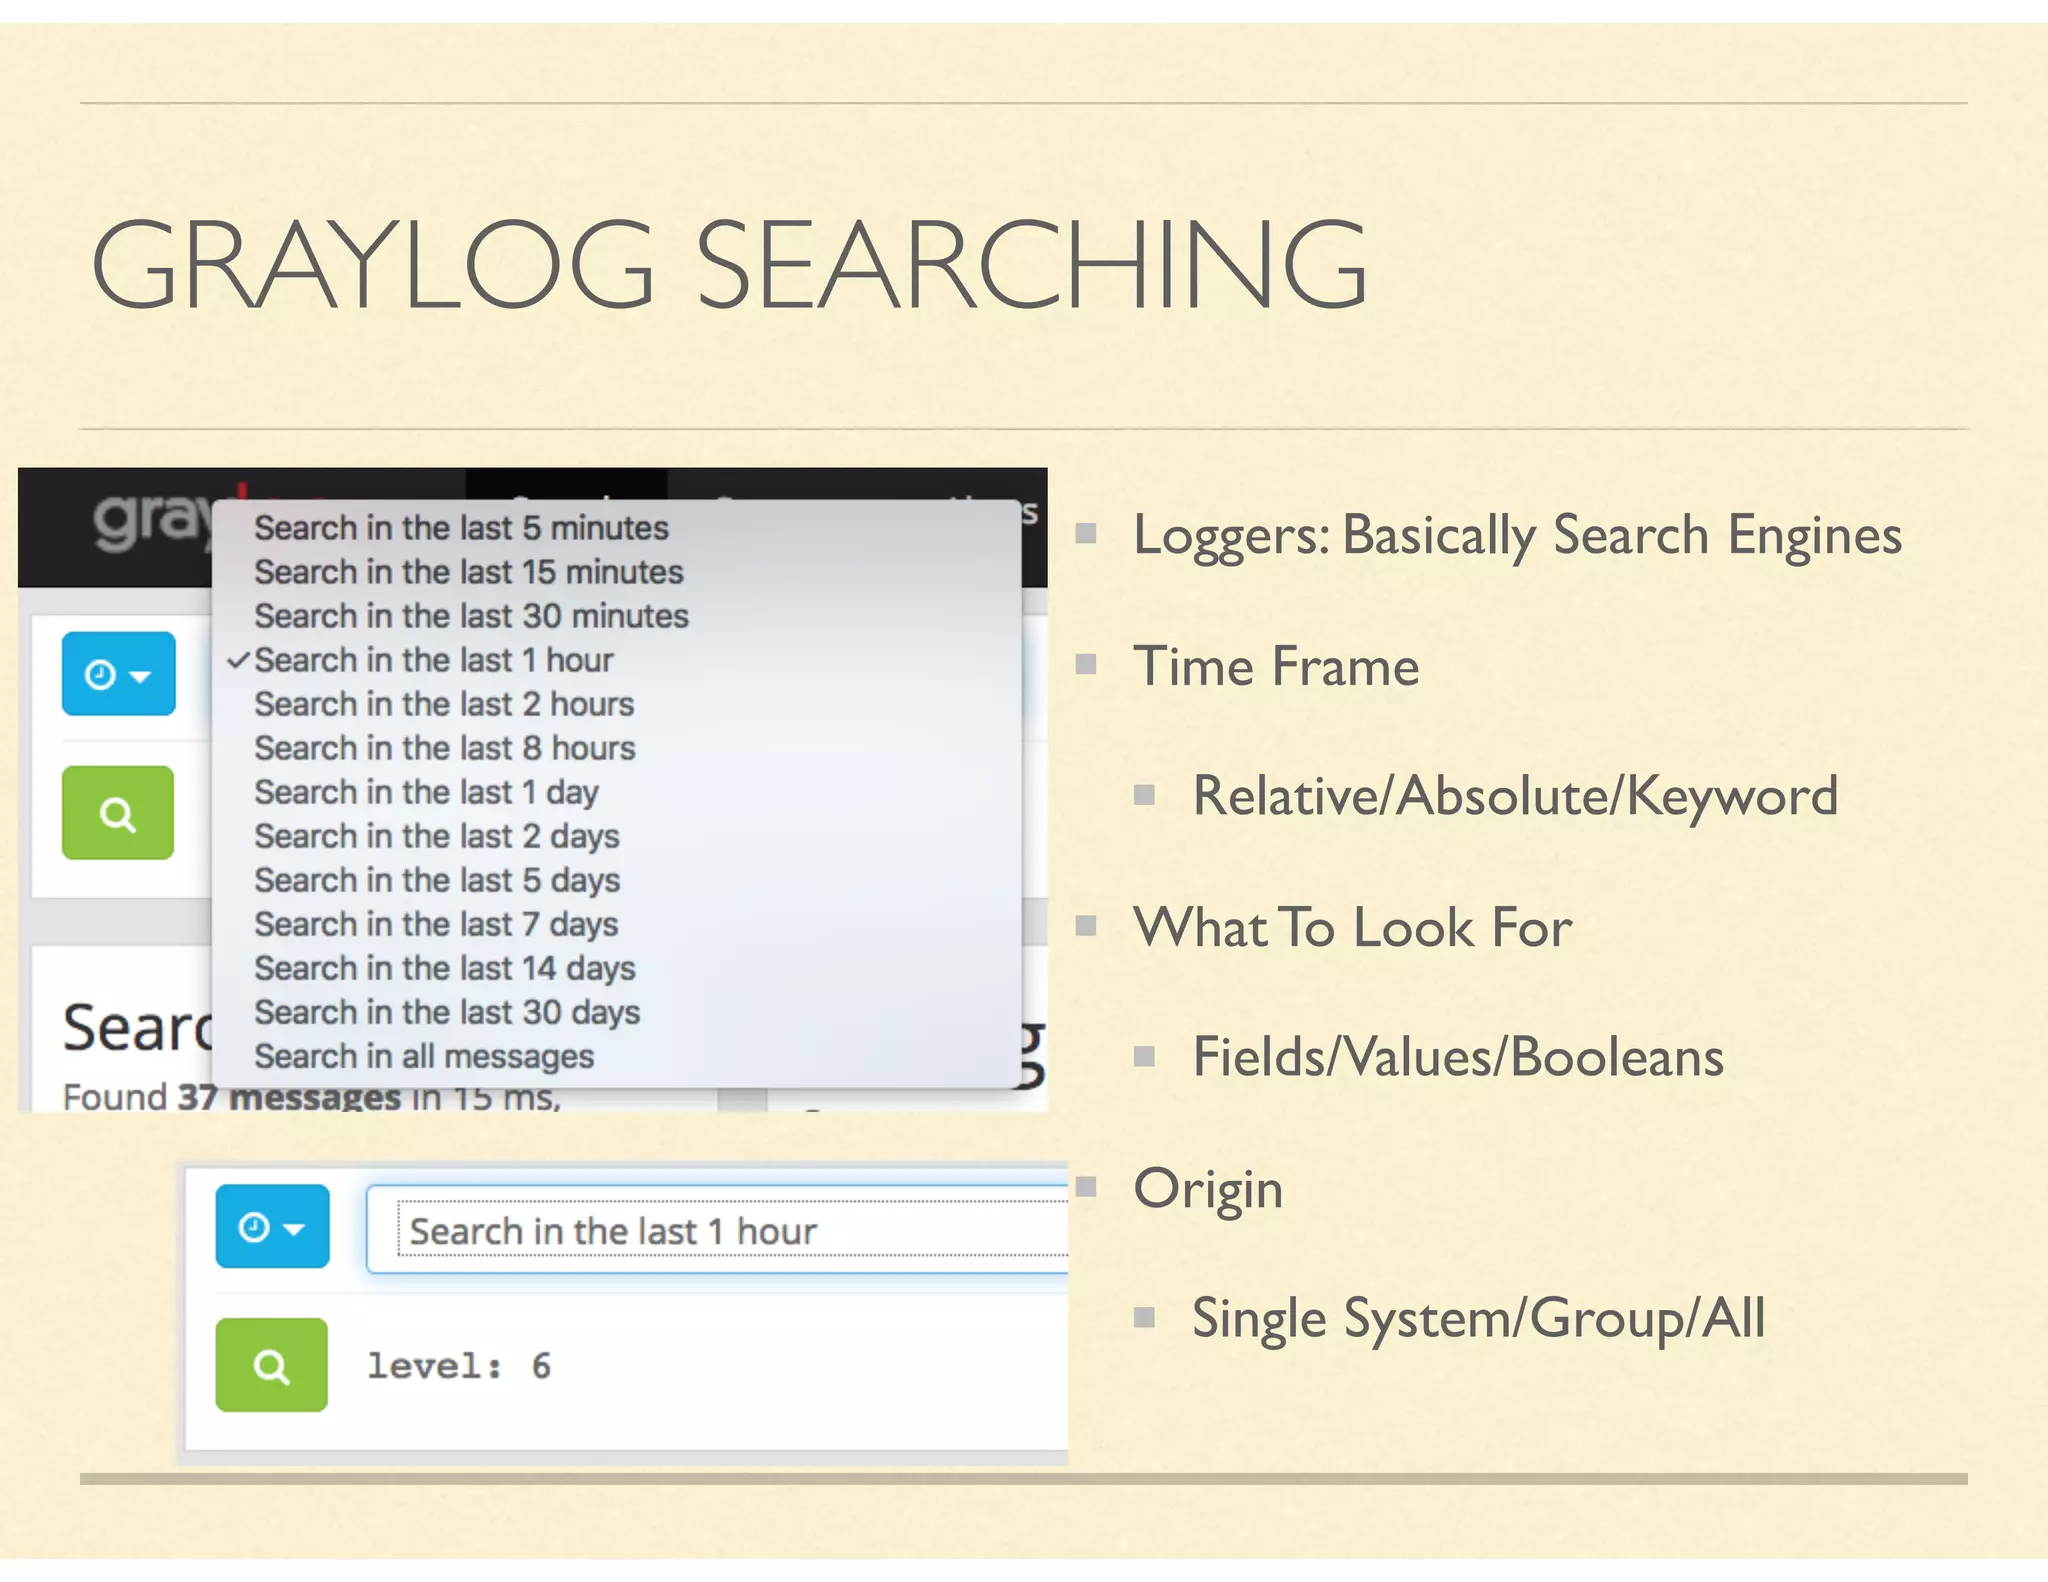
Task: Click the 'Time Frame' bullet
Action: click(x=1276, y=666)
